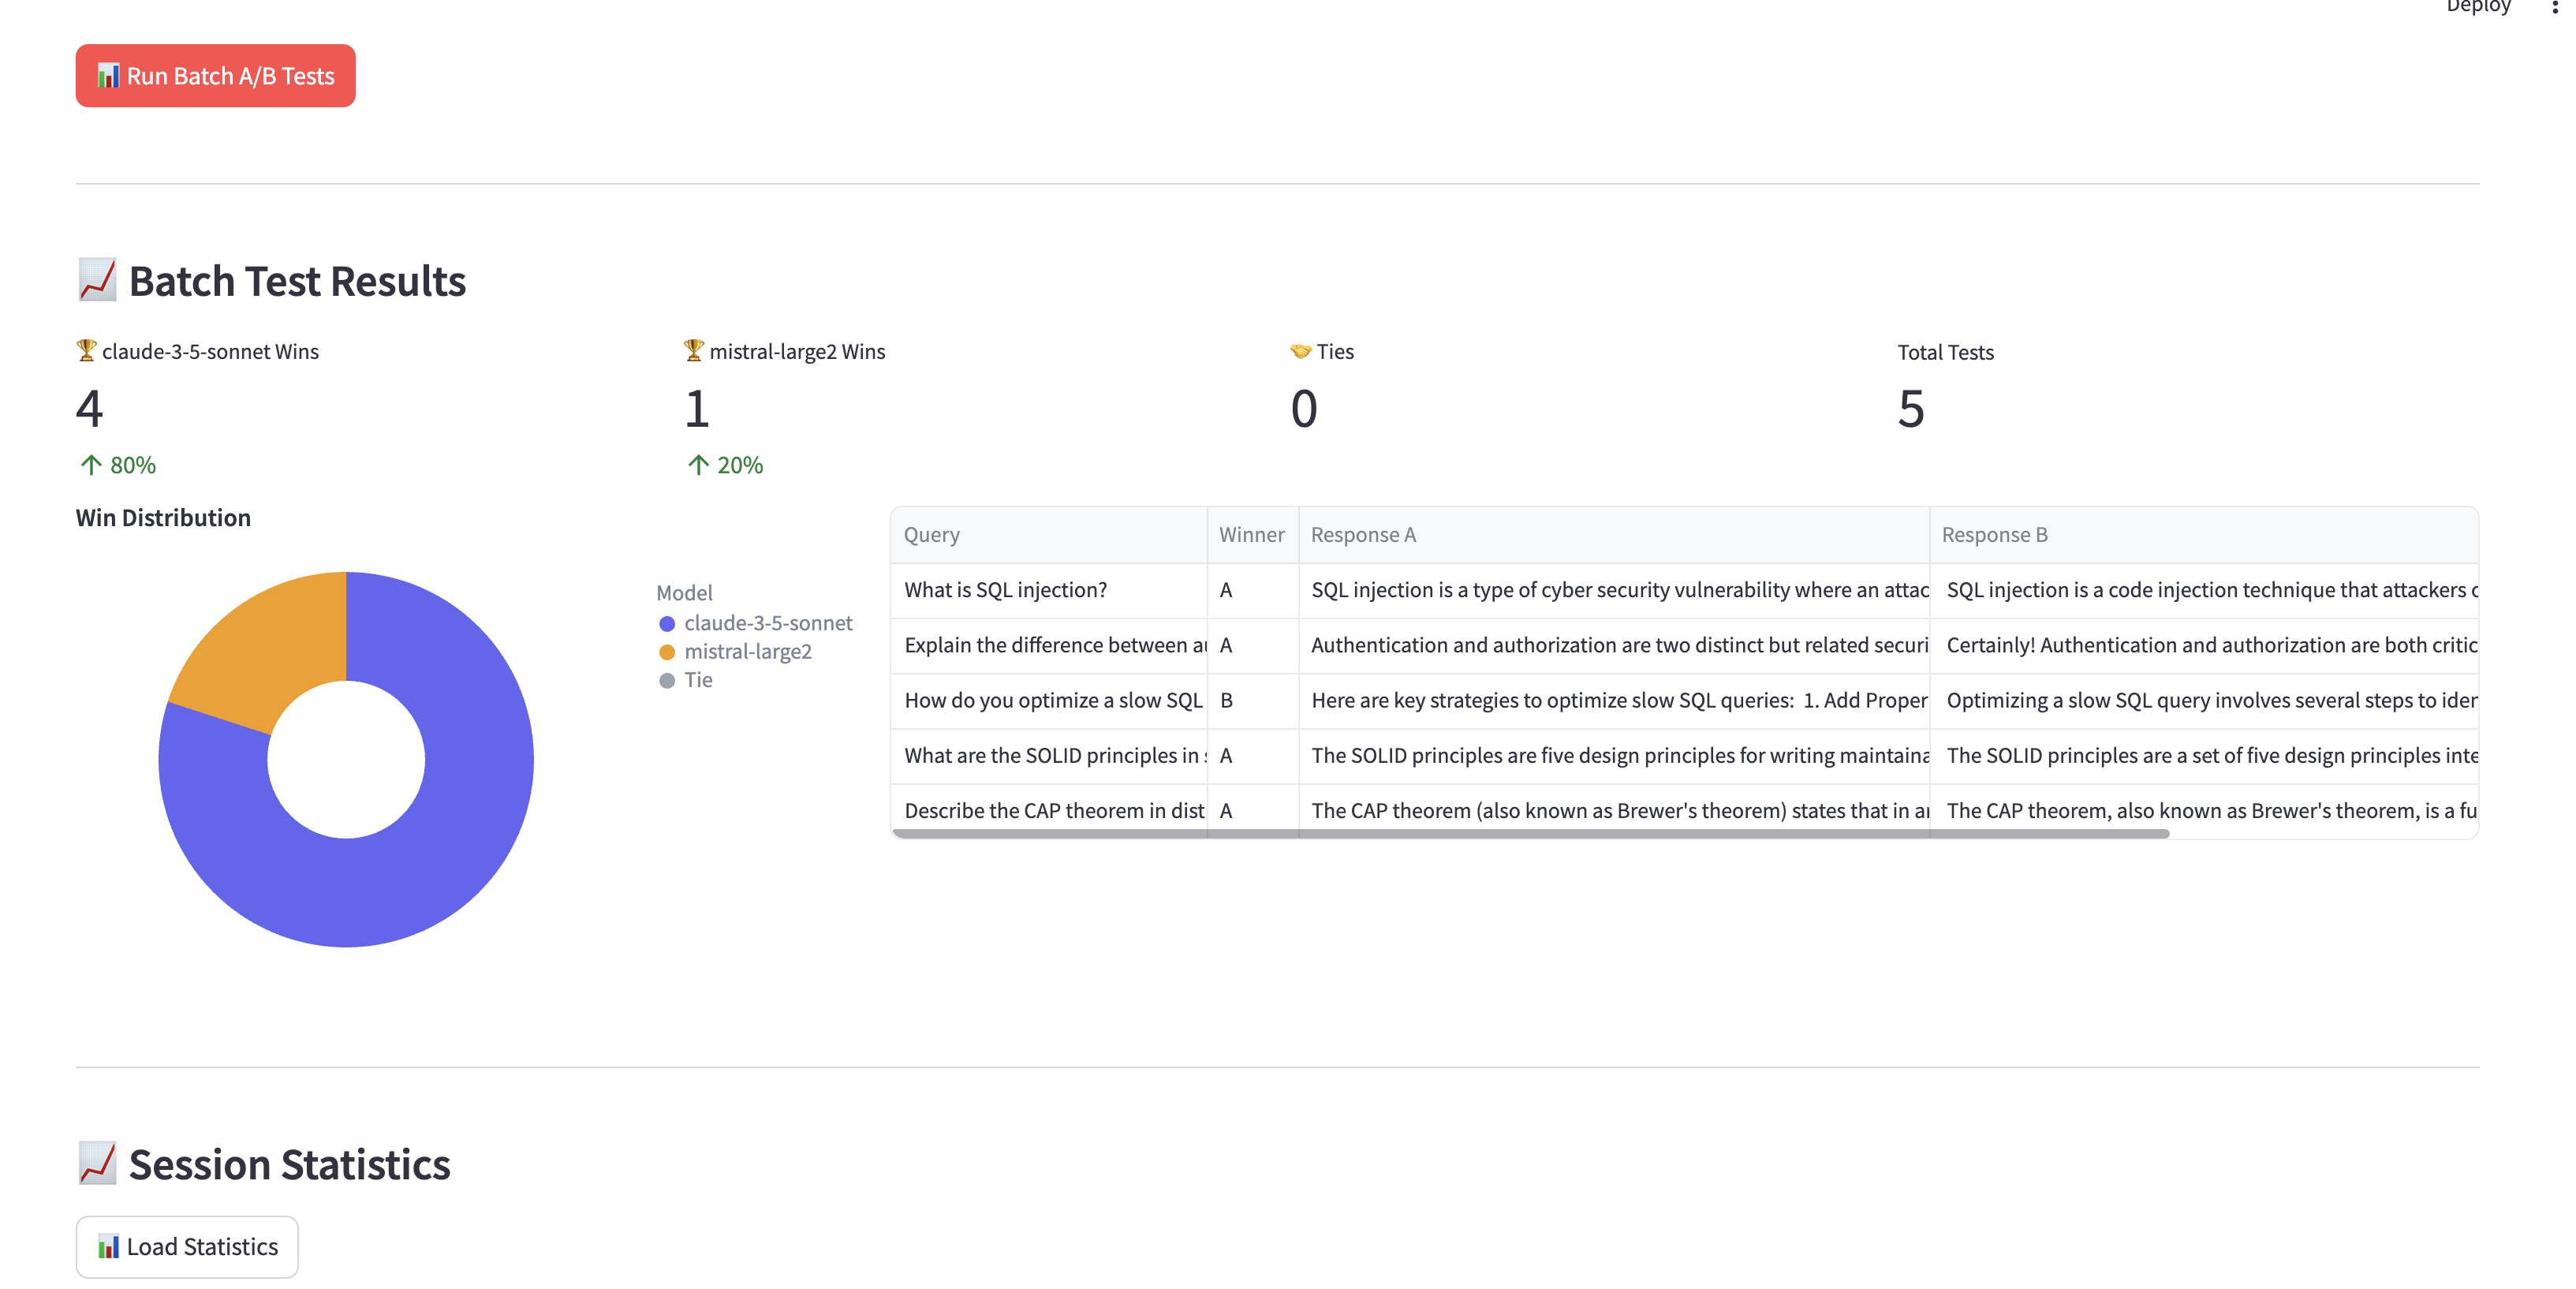Click the chart icon beside Session Statistics
The image size is (2576, 1289).
pos(97,1164)
